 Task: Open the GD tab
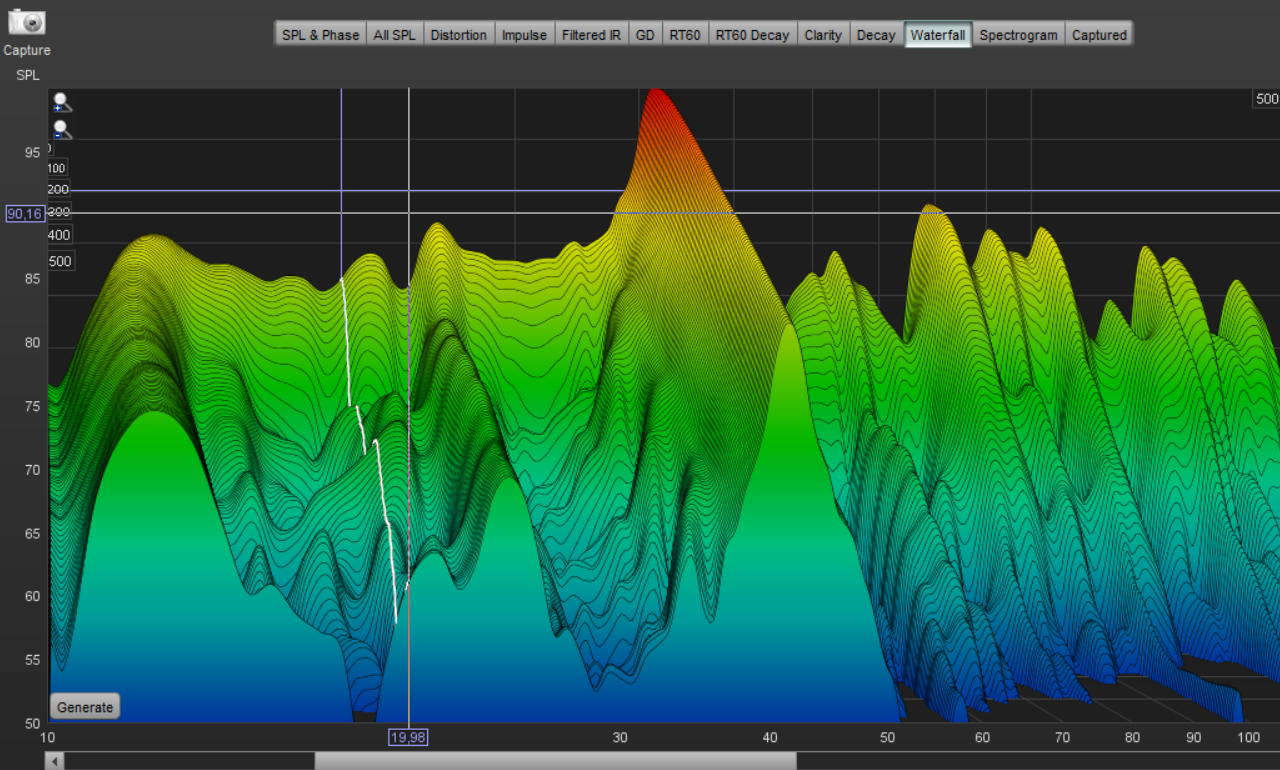coord(645,35)
